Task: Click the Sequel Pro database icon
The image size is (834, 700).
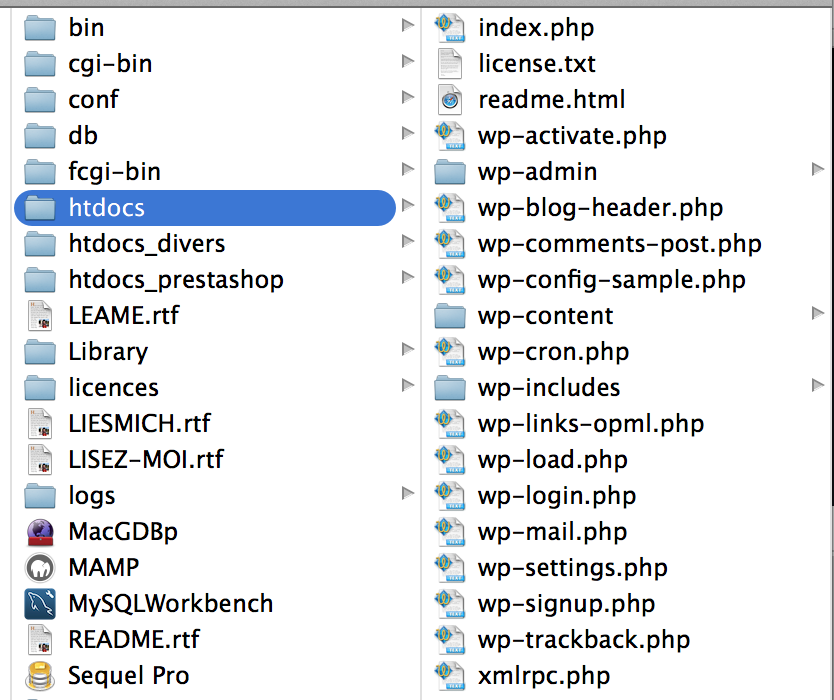Action: coord(40,676)
